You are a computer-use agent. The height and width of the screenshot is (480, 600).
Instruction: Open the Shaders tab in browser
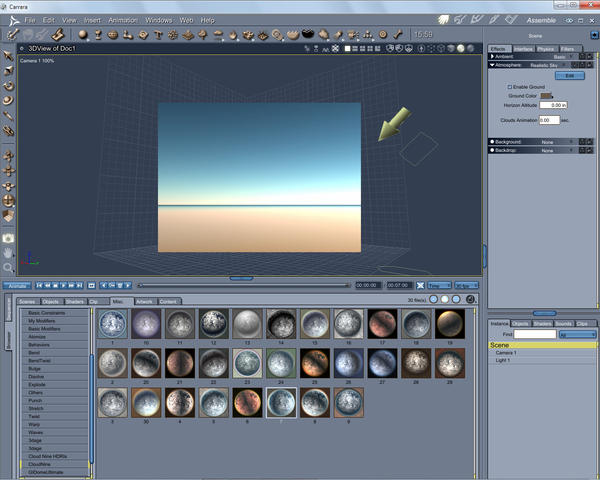point(75,300)
